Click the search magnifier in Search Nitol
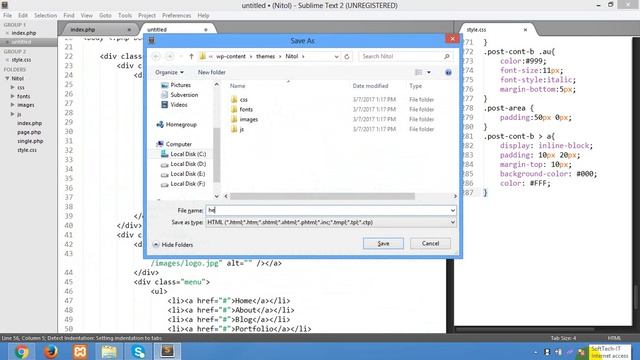Image resolution: width=640 pixels, height=360 pixels. click(447, 56)
